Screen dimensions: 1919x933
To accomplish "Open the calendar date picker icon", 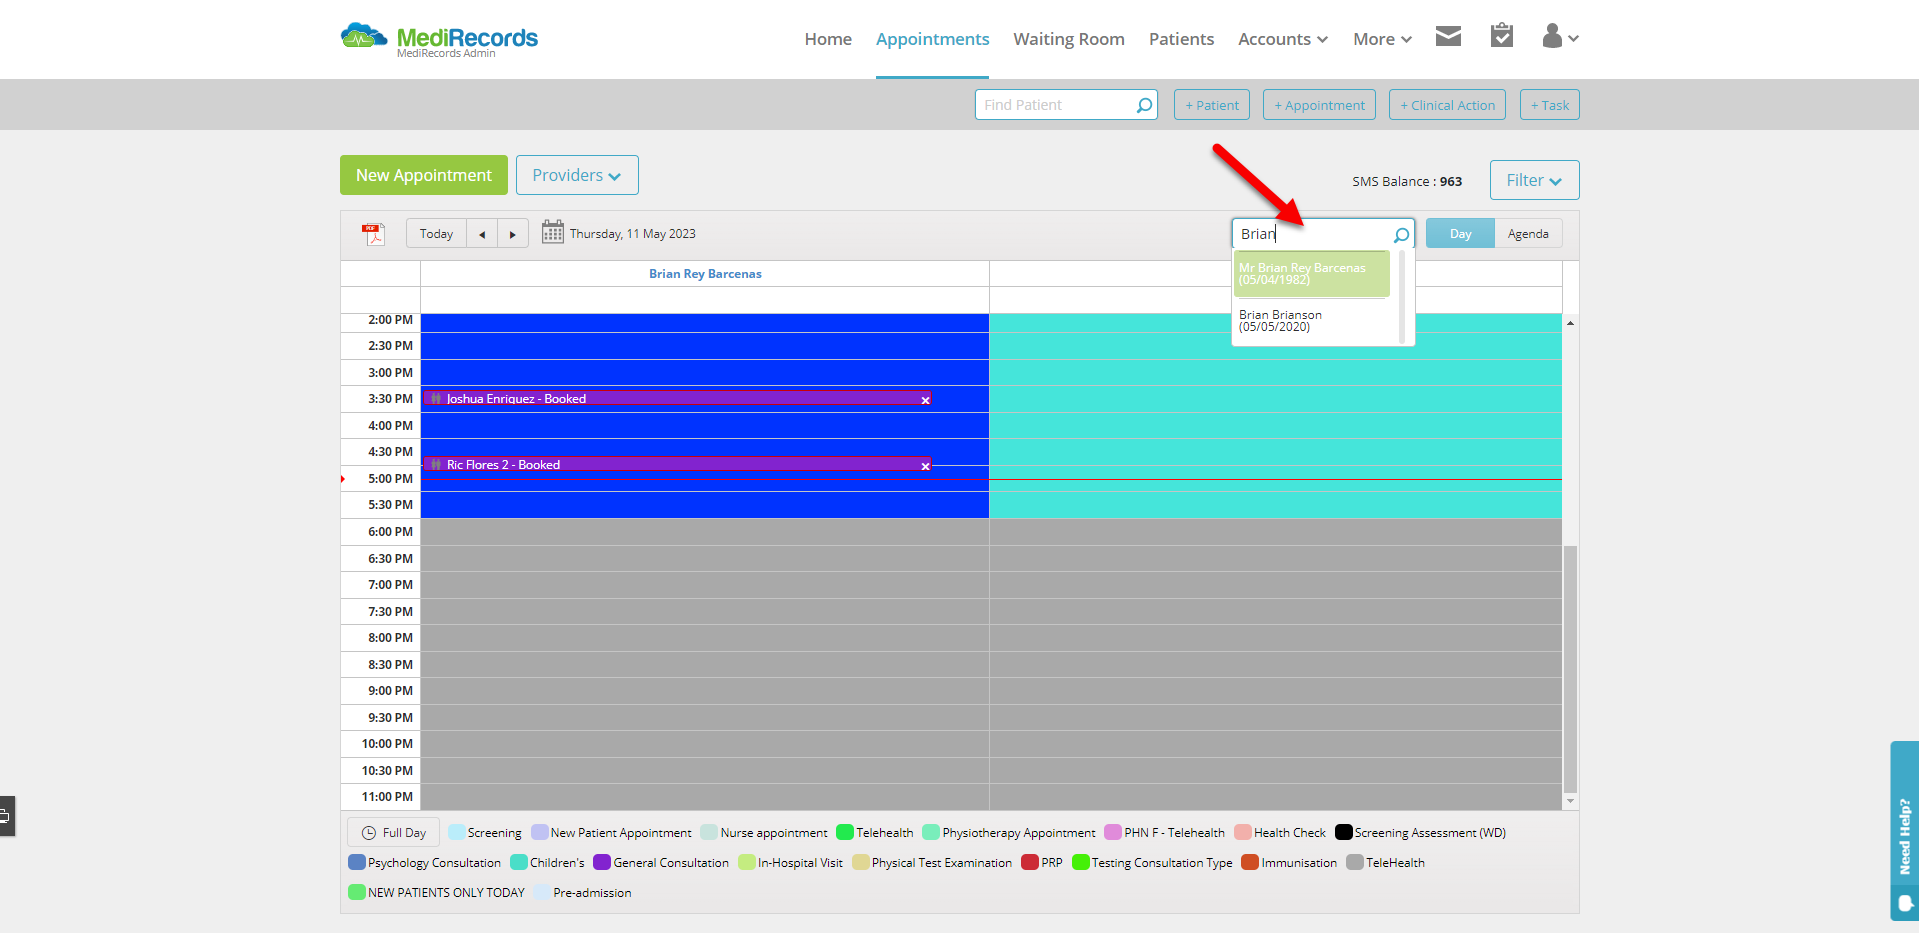I will (553, 233).
